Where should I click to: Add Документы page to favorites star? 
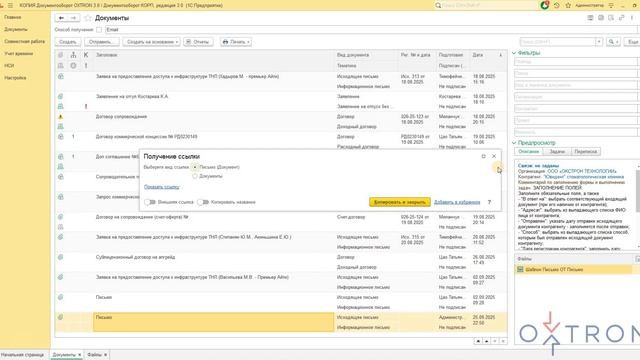88,18
